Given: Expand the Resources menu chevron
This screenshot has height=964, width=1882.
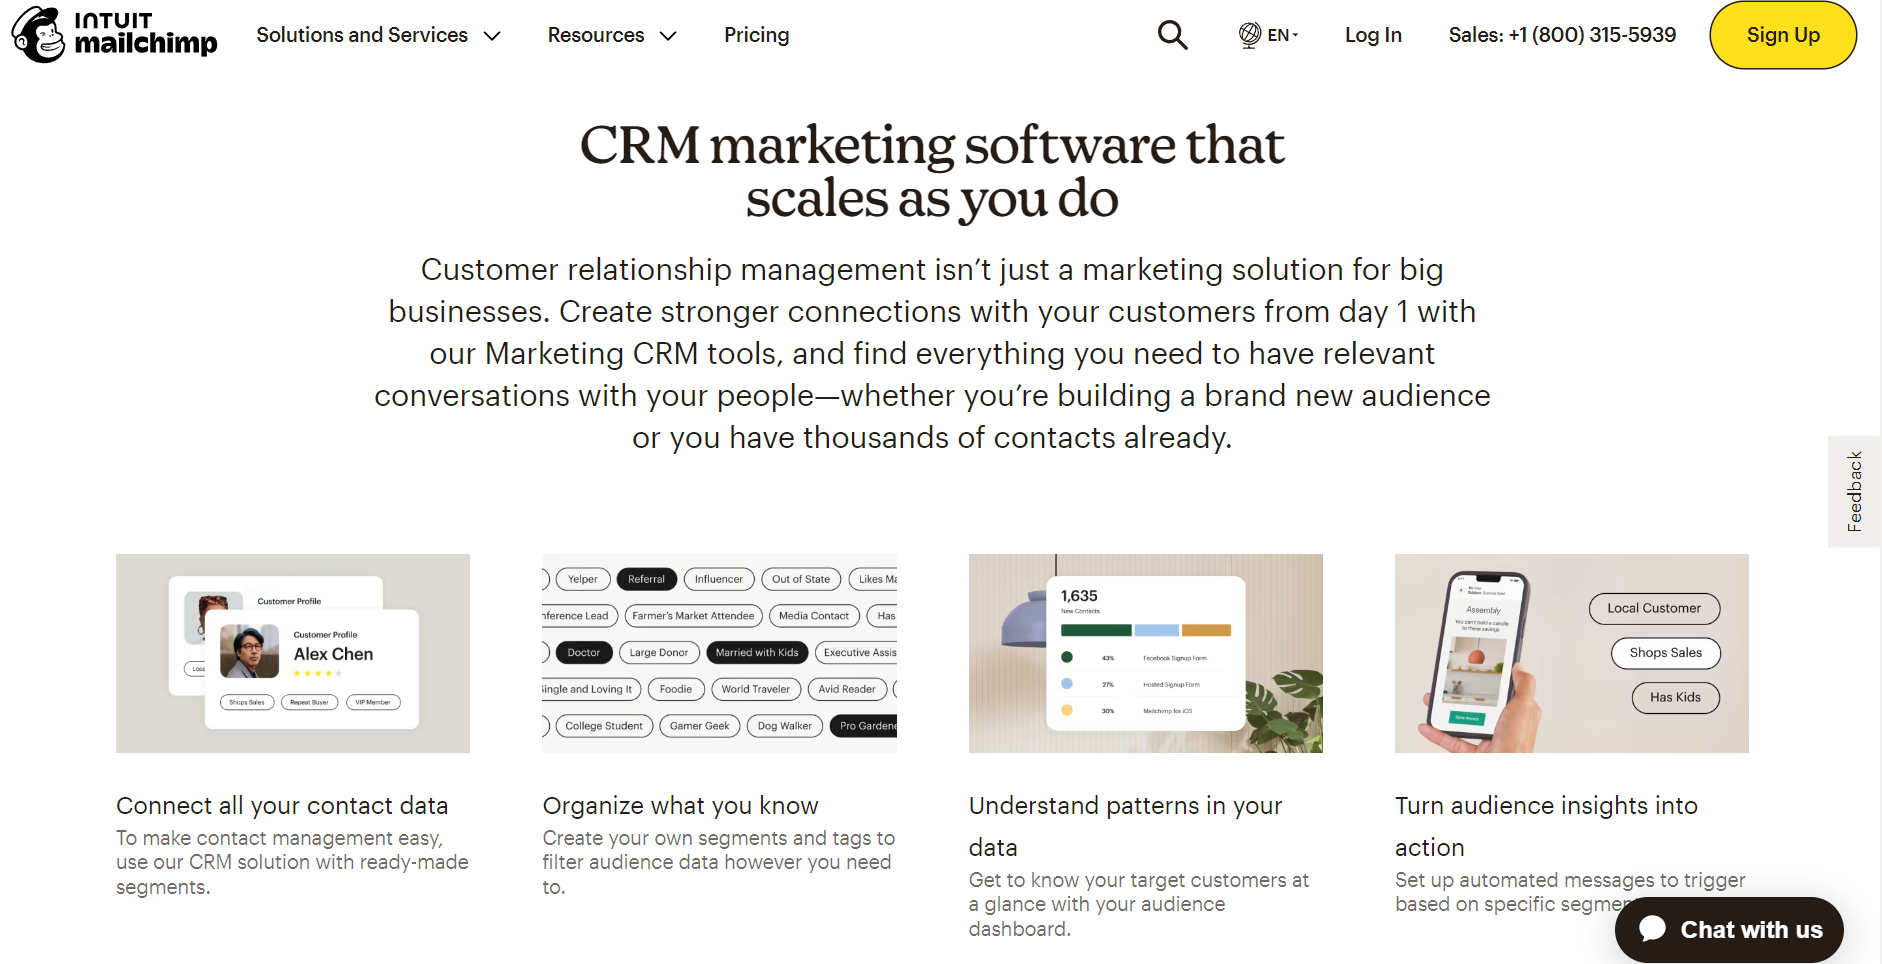Looking at the screenshot, I should click(668, 36).
